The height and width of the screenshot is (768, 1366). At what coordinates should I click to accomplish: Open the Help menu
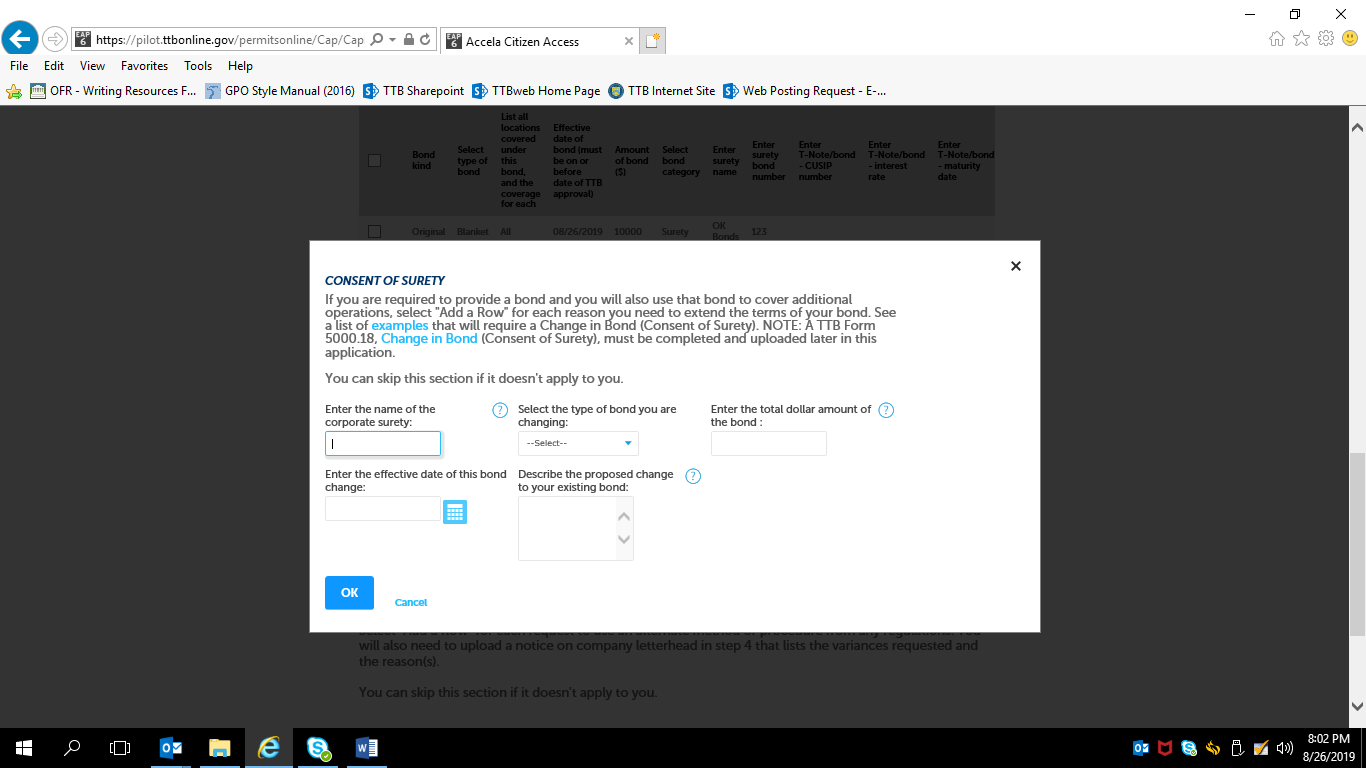point(240,65)
